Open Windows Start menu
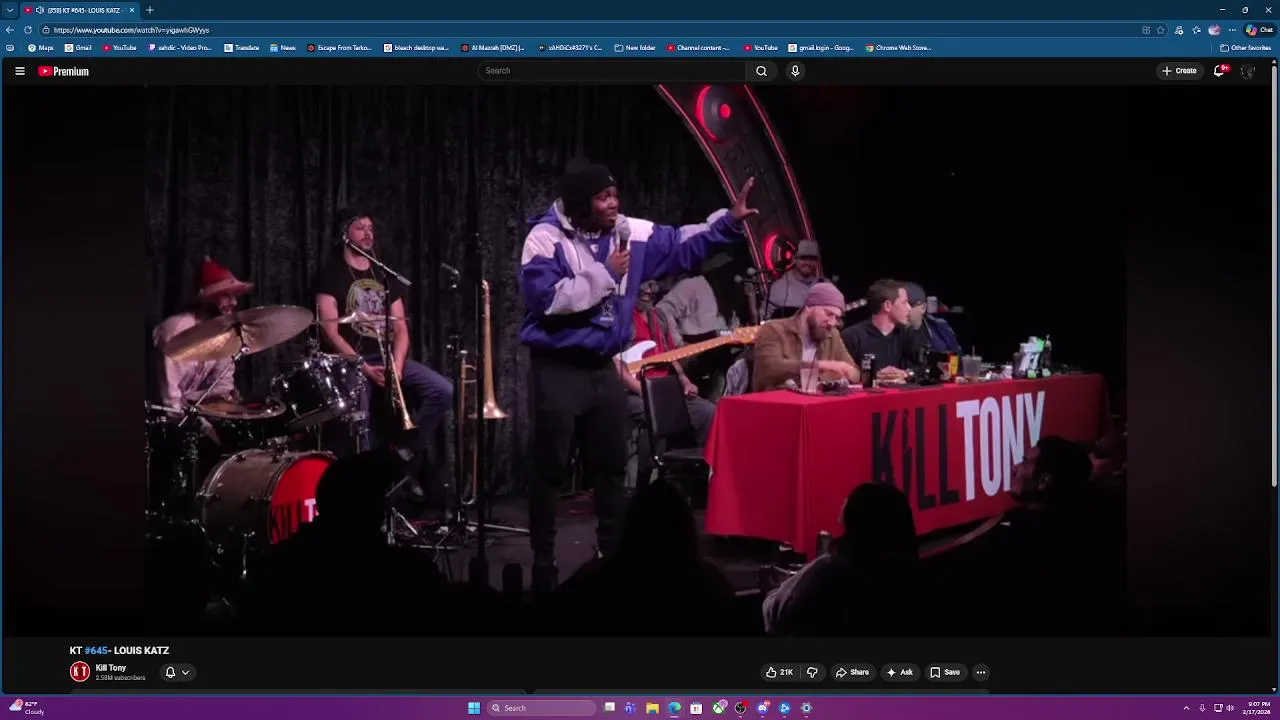The image size is (1280, 720). [x=474, y=708]
